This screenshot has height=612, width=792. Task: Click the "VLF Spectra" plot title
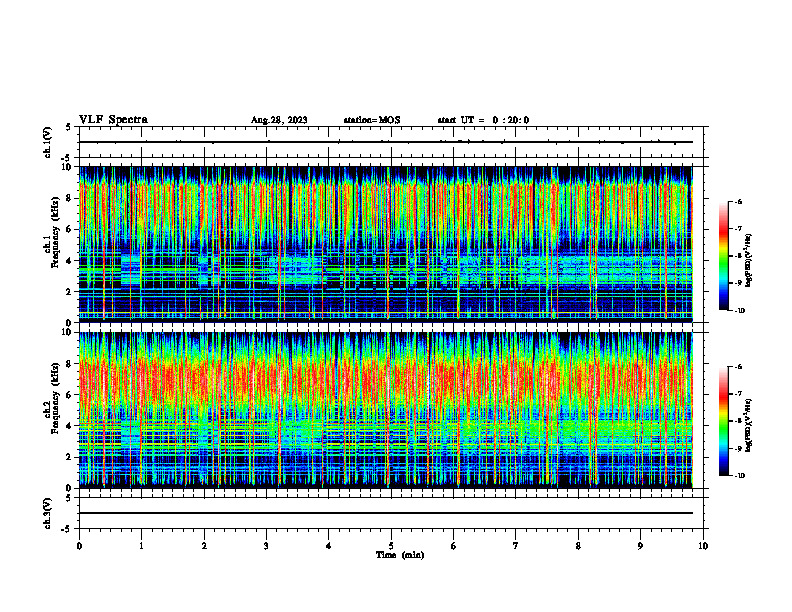pos(113,120)
